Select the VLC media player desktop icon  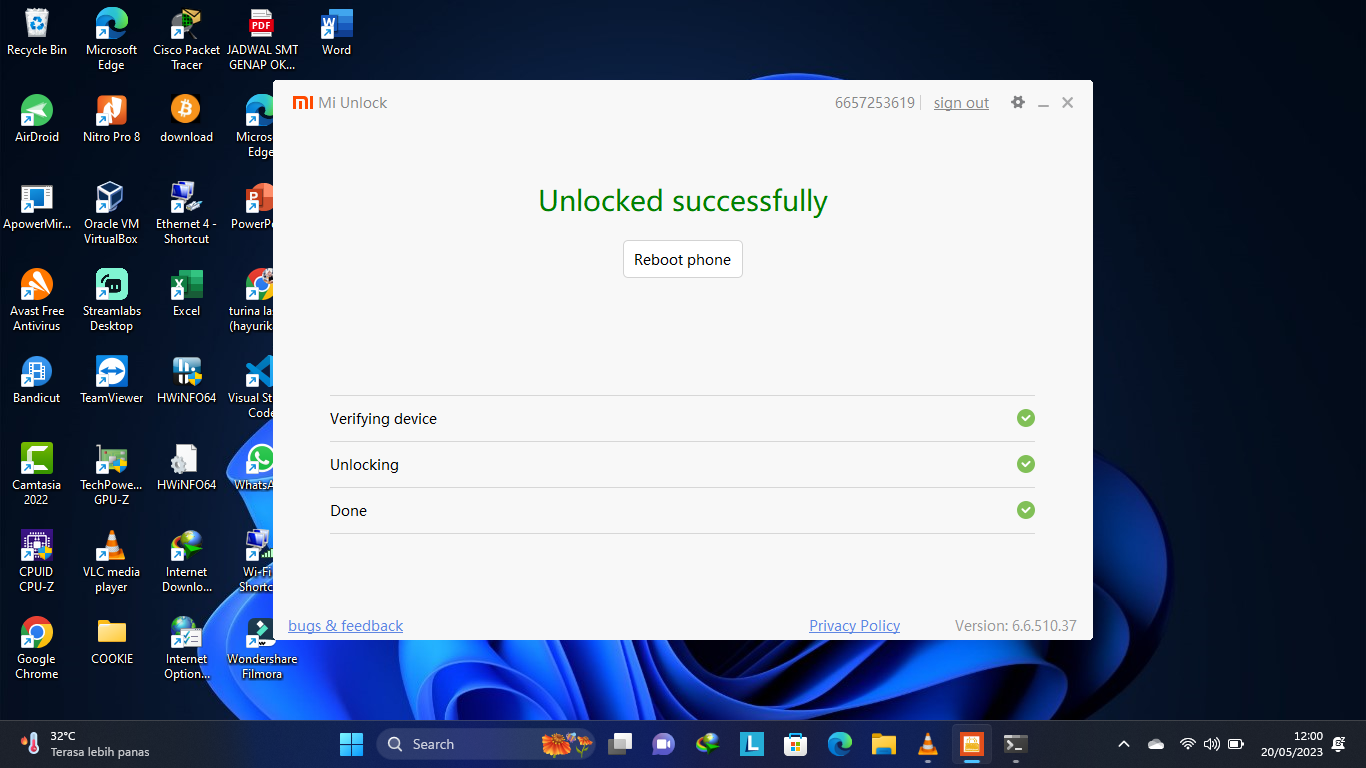coord(111,561)
